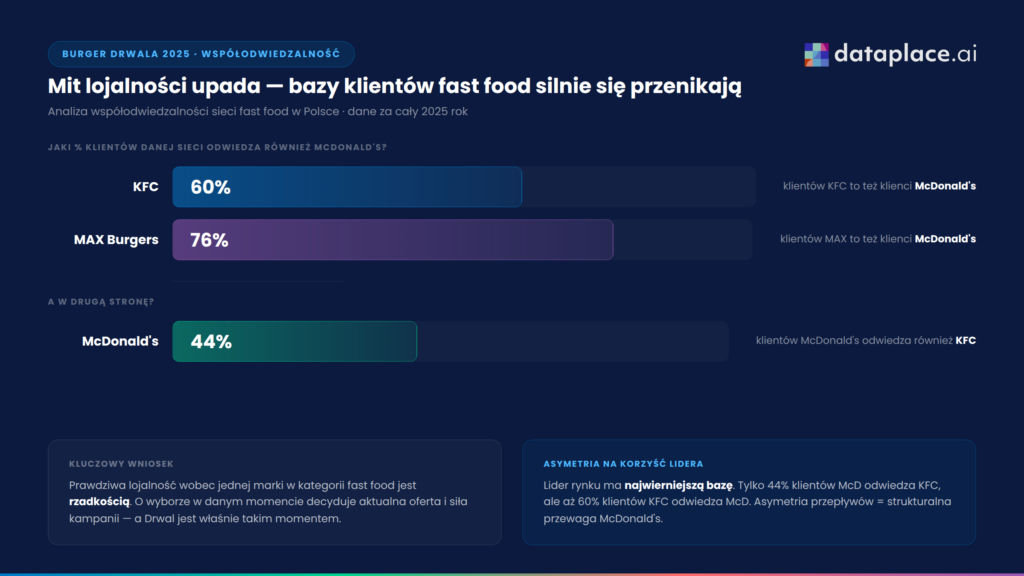Click the "odwiedza również KFC" annotation
This screenshot has height=576, width=1024.
coord(865,340)
